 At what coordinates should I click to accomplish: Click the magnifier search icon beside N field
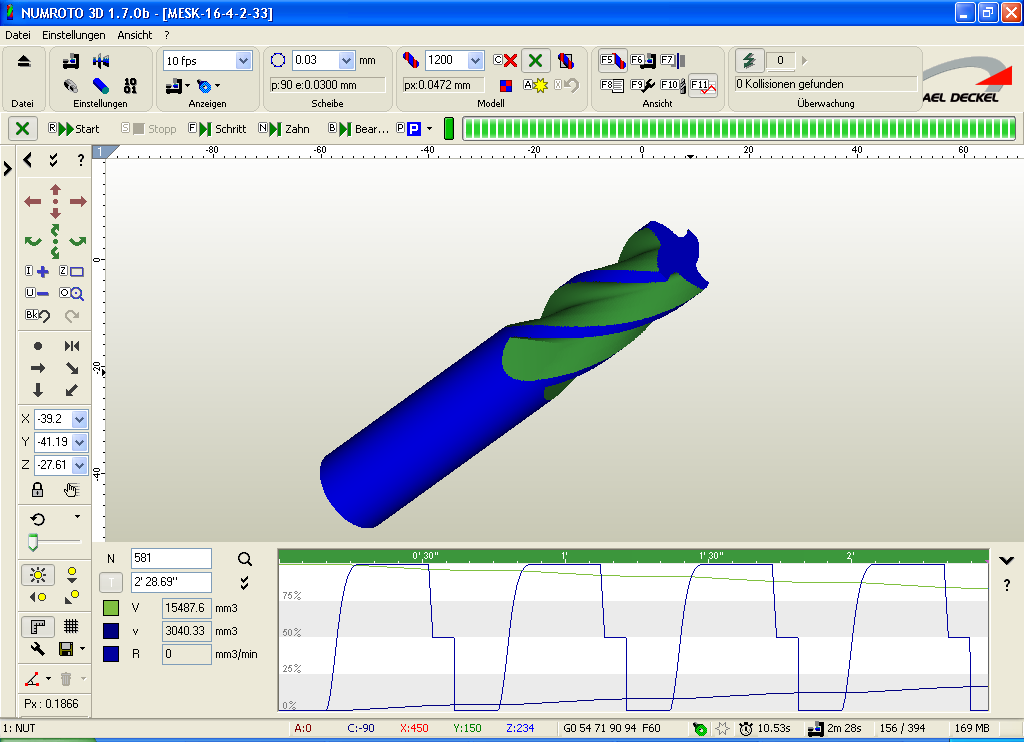tap(245, 558)
